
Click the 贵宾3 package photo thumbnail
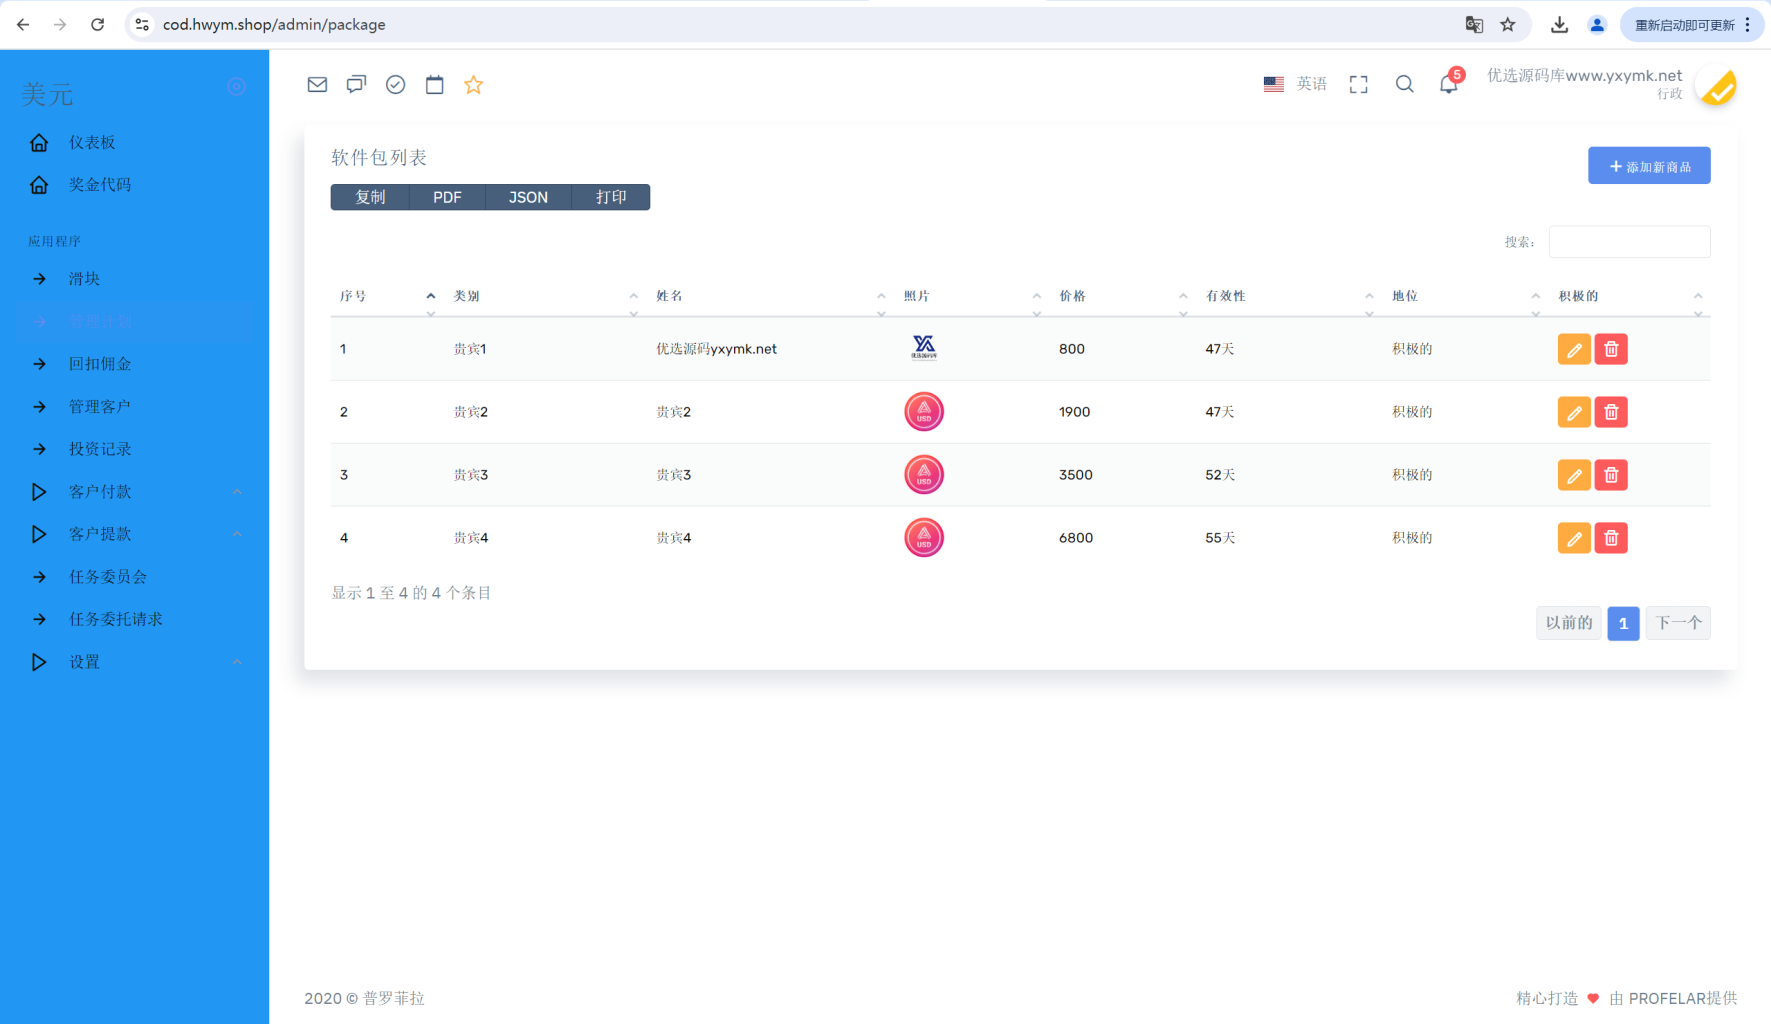coord(923,475)
